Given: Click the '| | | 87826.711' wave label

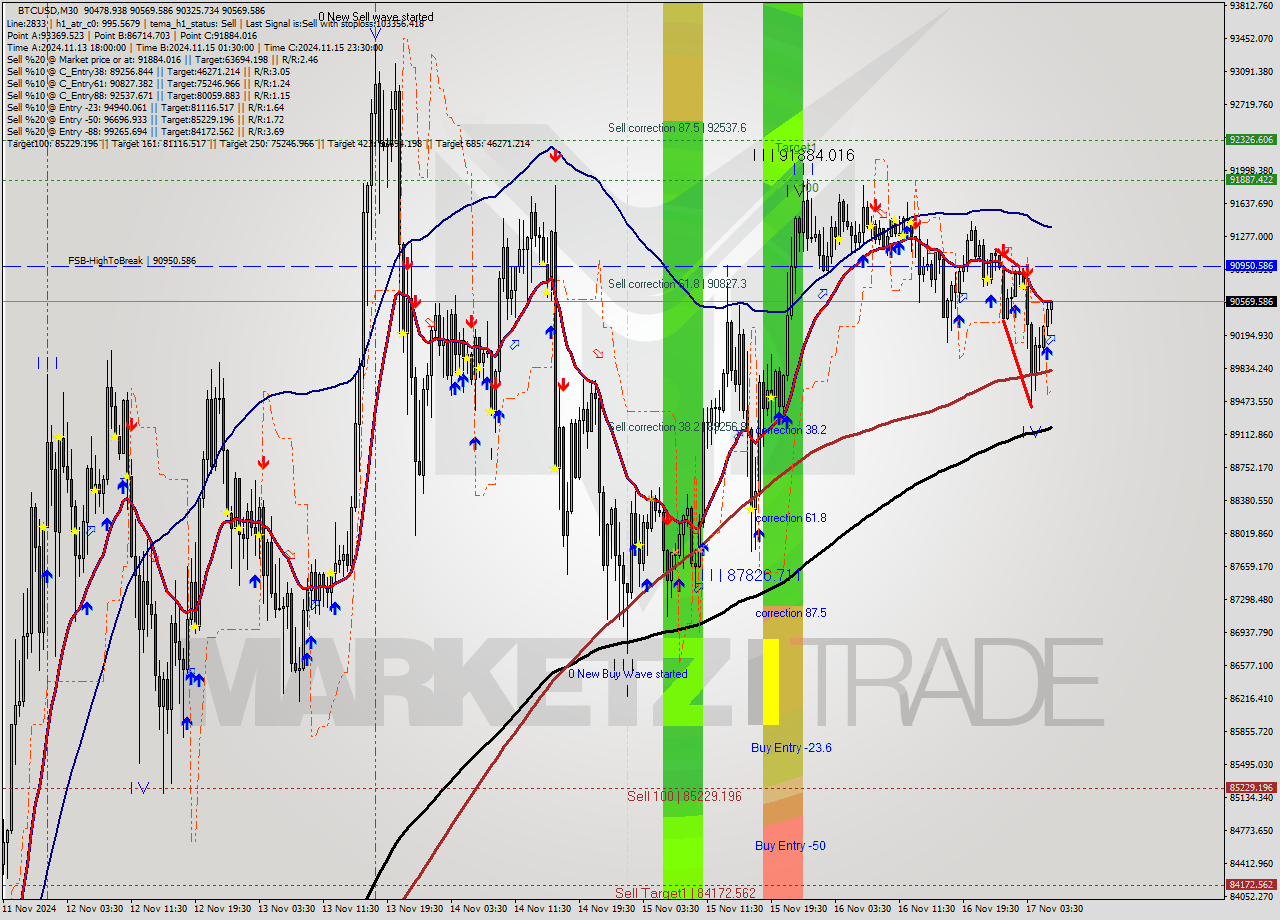Looking at the screenshot, I should click(750, 575).
